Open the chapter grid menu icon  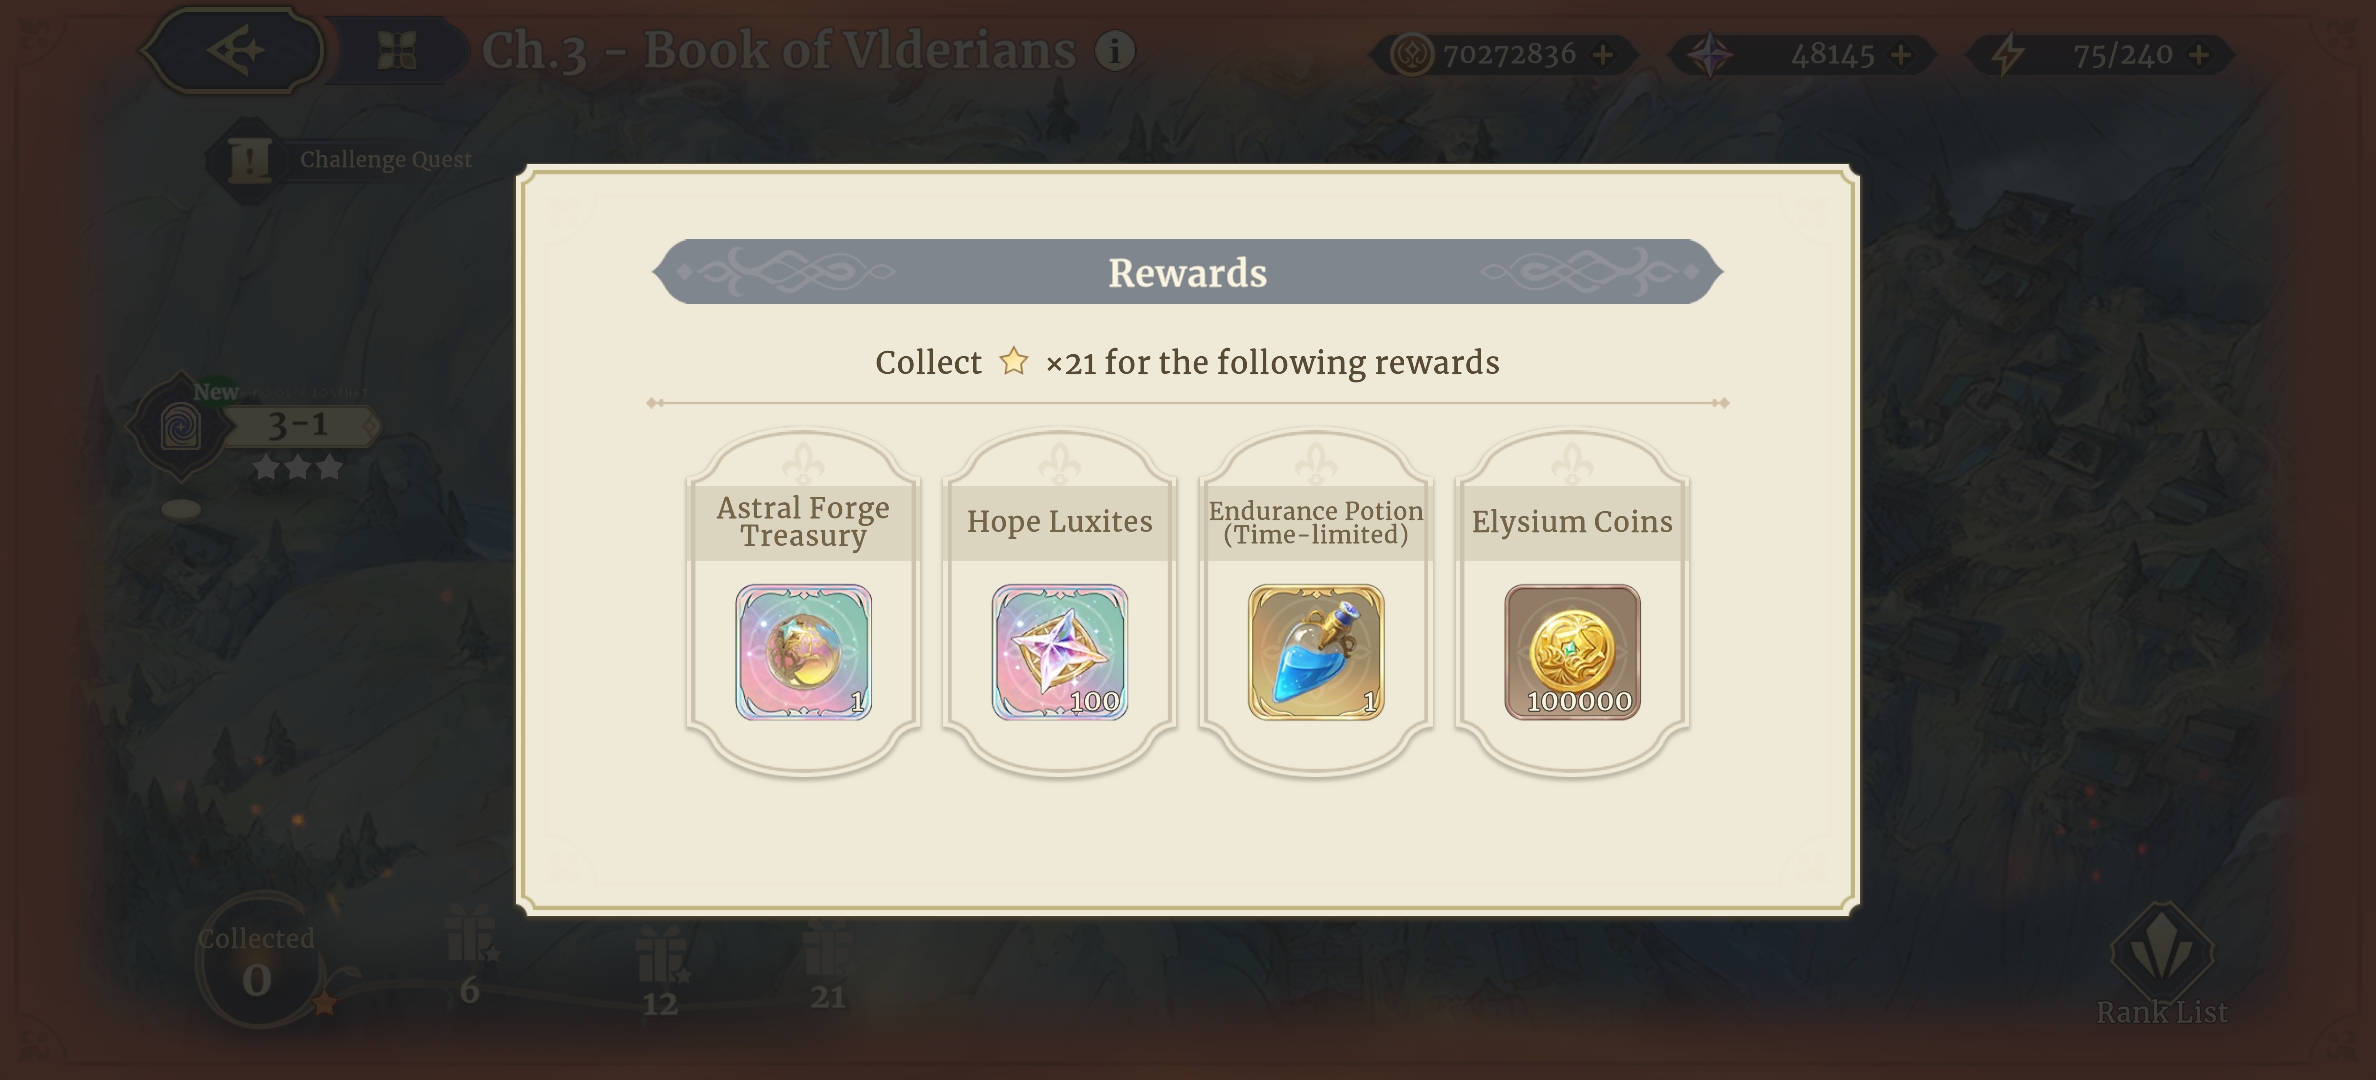pos(397,51)
